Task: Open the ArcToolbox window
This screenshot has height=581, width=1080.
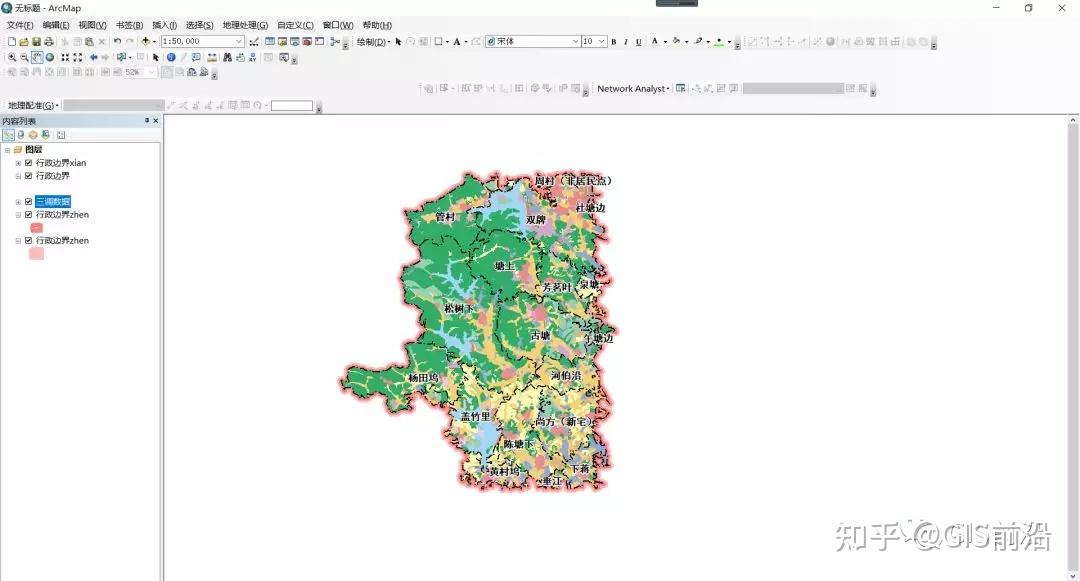Action: (307, 41)
